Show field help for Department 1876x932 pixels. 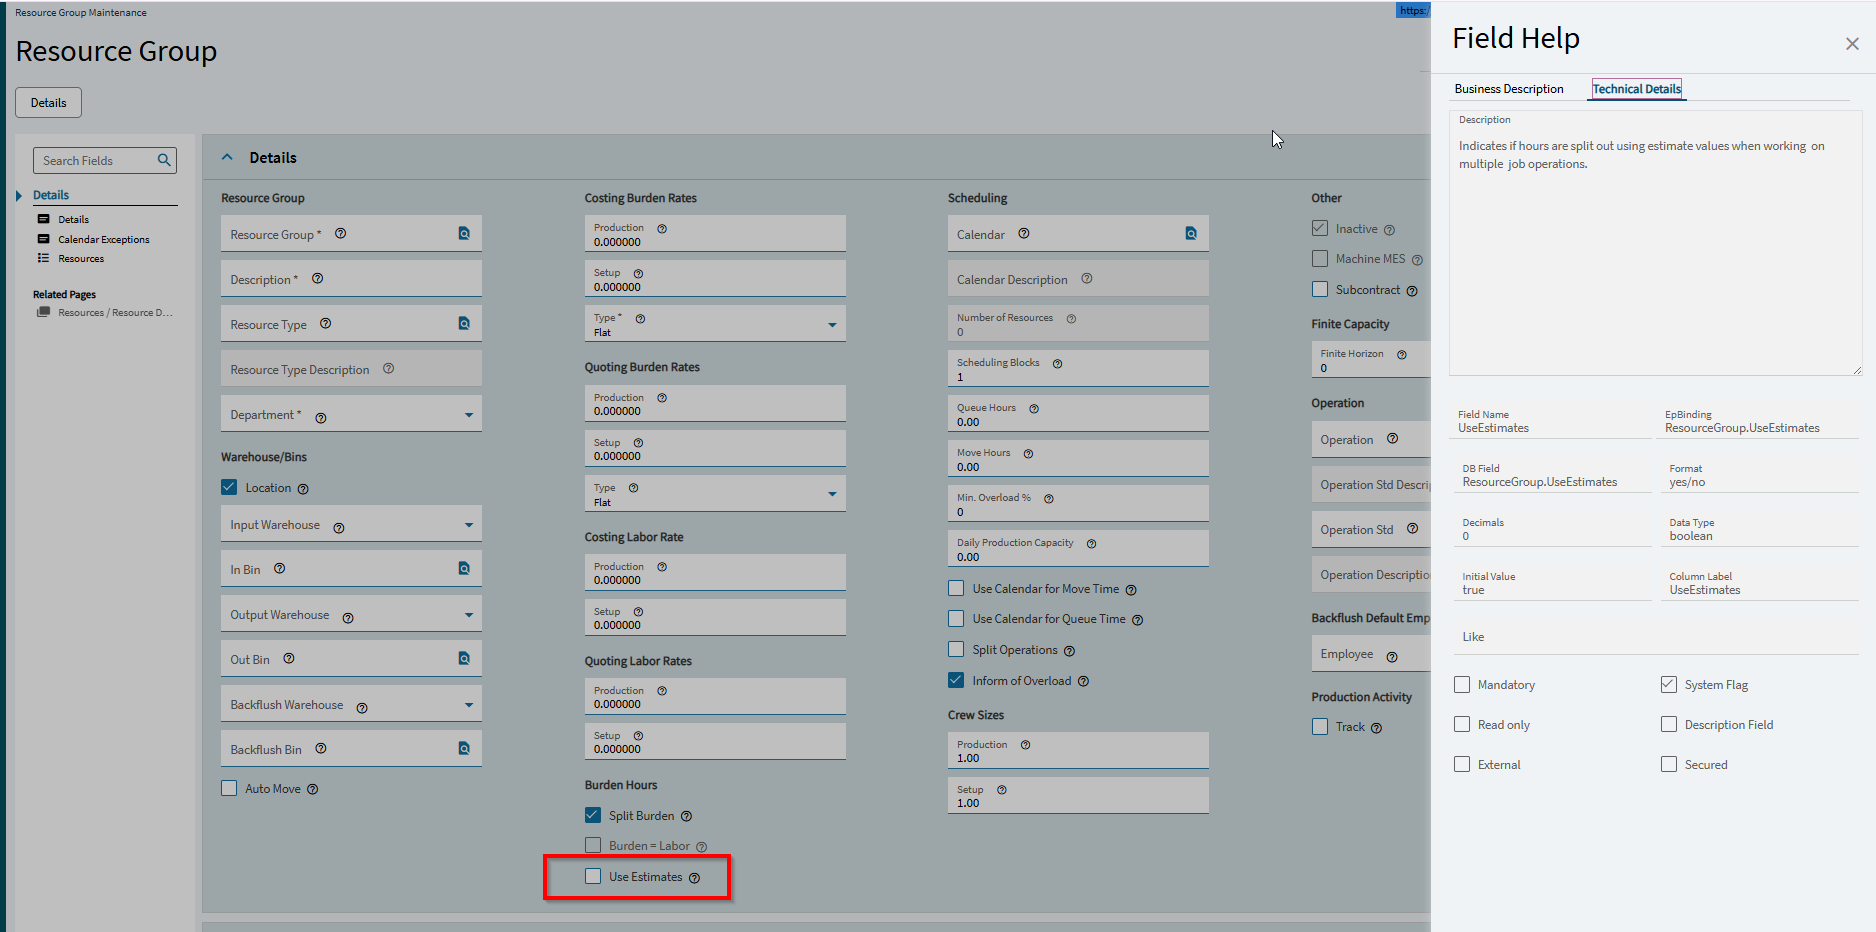click(x=321, y=418)
